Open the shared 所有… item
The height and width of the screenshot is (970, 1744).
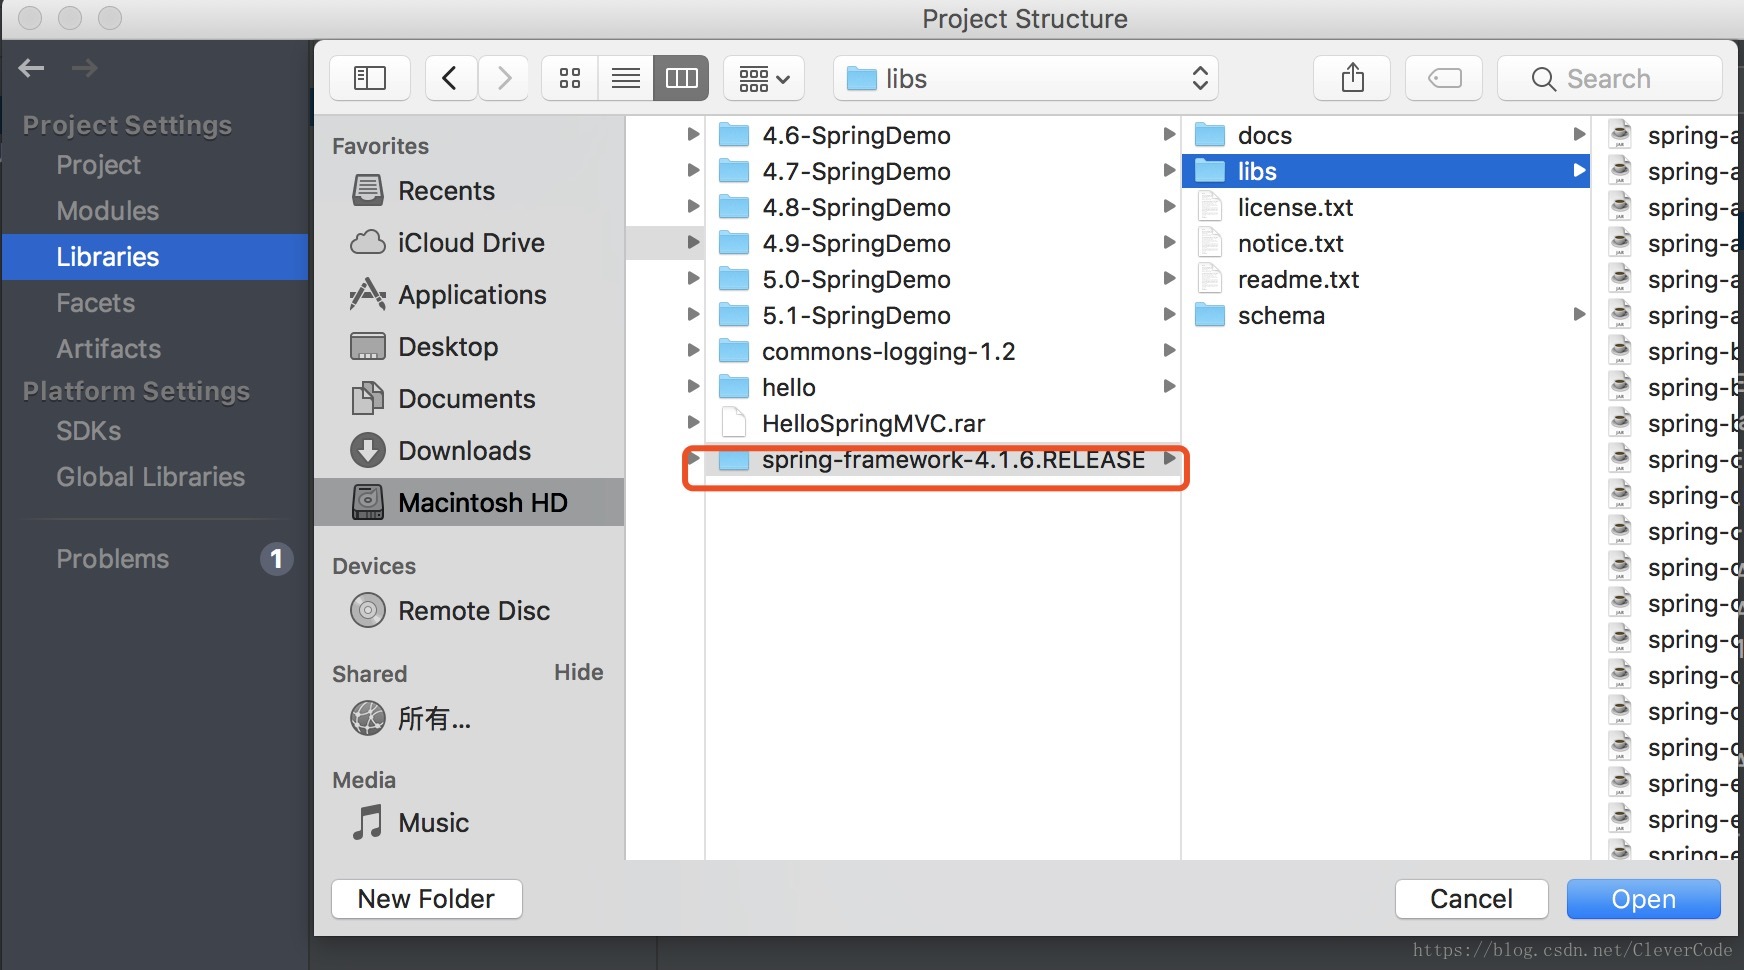411,718
